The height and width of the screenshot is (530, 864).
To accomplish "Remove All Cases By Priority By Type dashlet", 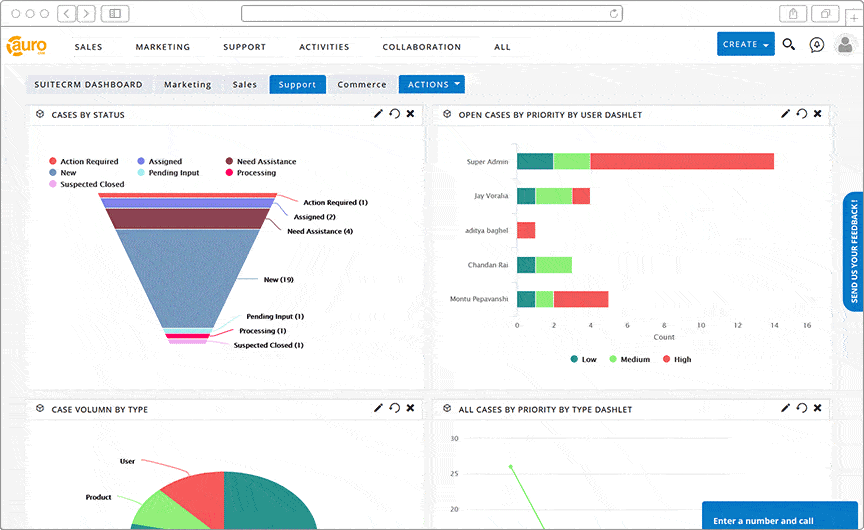I will [818, 408].
